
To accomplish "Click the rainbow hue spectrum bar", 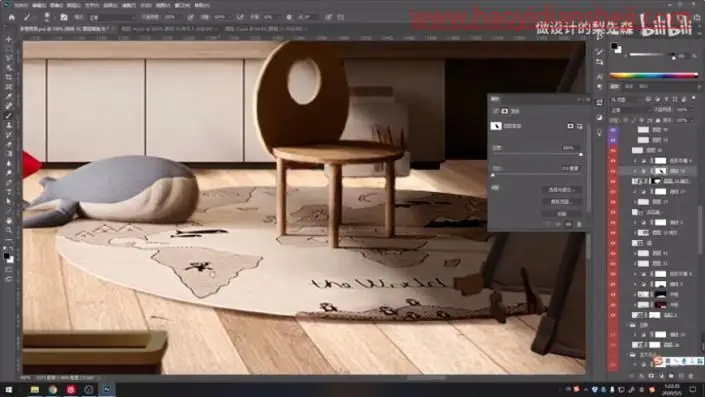I will click(x=654, y=76).
